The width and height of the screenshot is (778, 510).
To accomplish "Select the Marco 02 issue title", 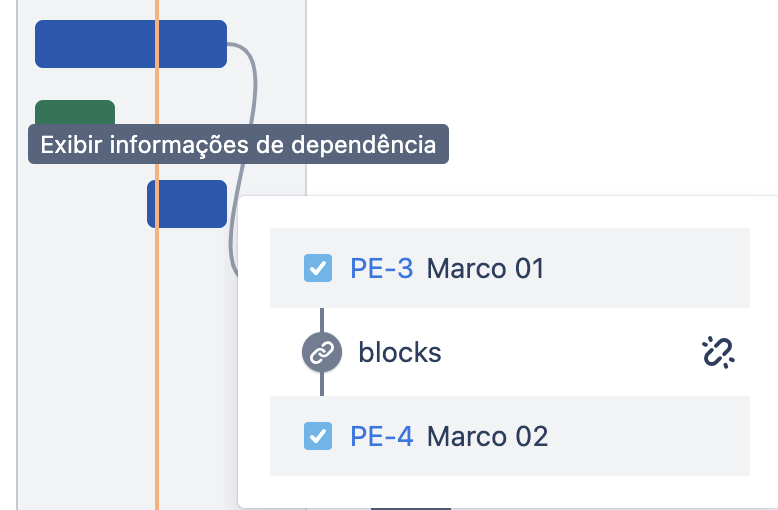I will (487, 436).
